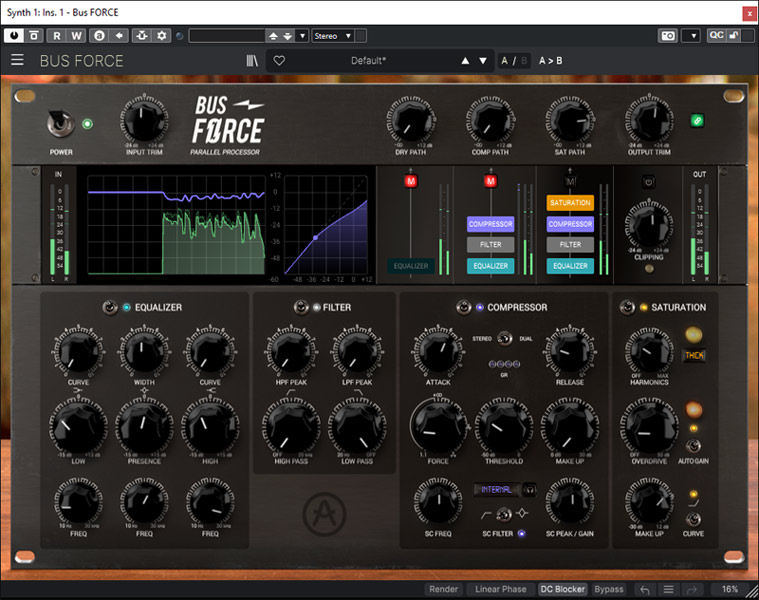Image resolution: width=759 pixels, height=600 pixels.
Task: Toggle the Stereo/Dual compressor switch
Action: coord(505,339)
